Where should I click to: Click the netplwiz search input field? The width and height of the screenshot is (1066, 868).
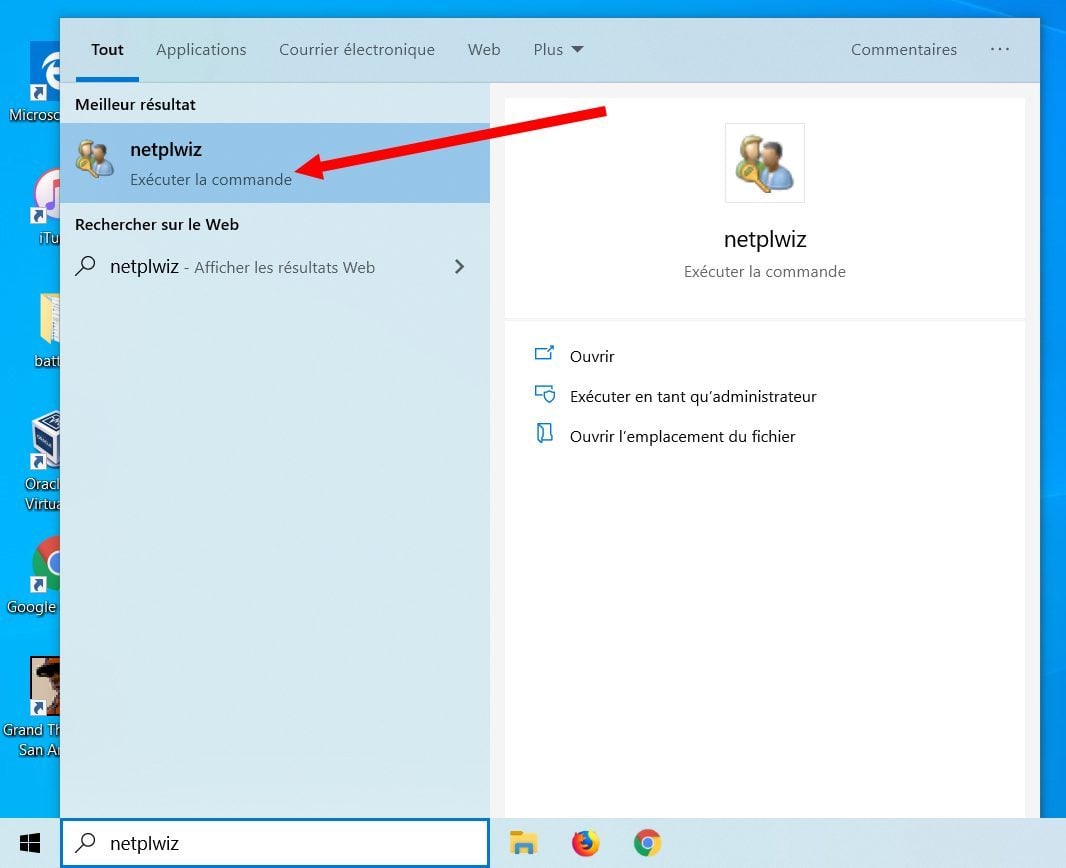290,843
